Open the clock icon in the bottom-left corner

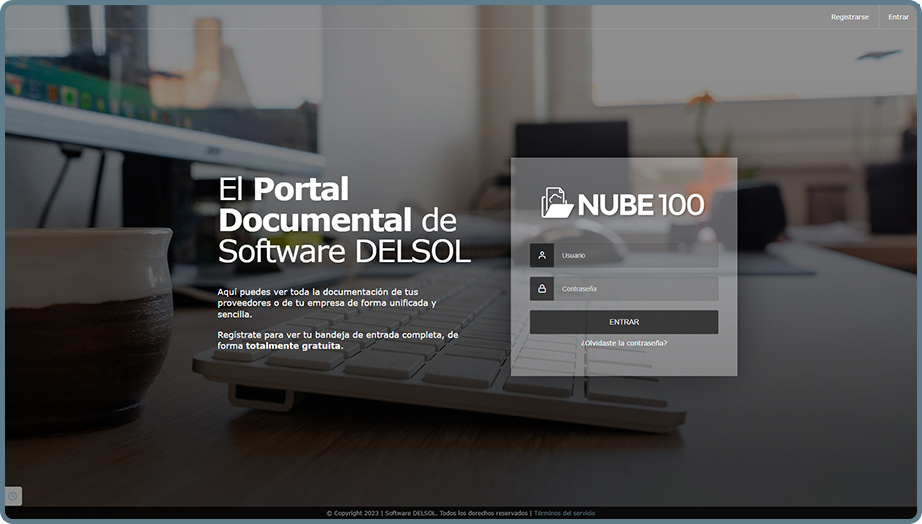(13, 496)
